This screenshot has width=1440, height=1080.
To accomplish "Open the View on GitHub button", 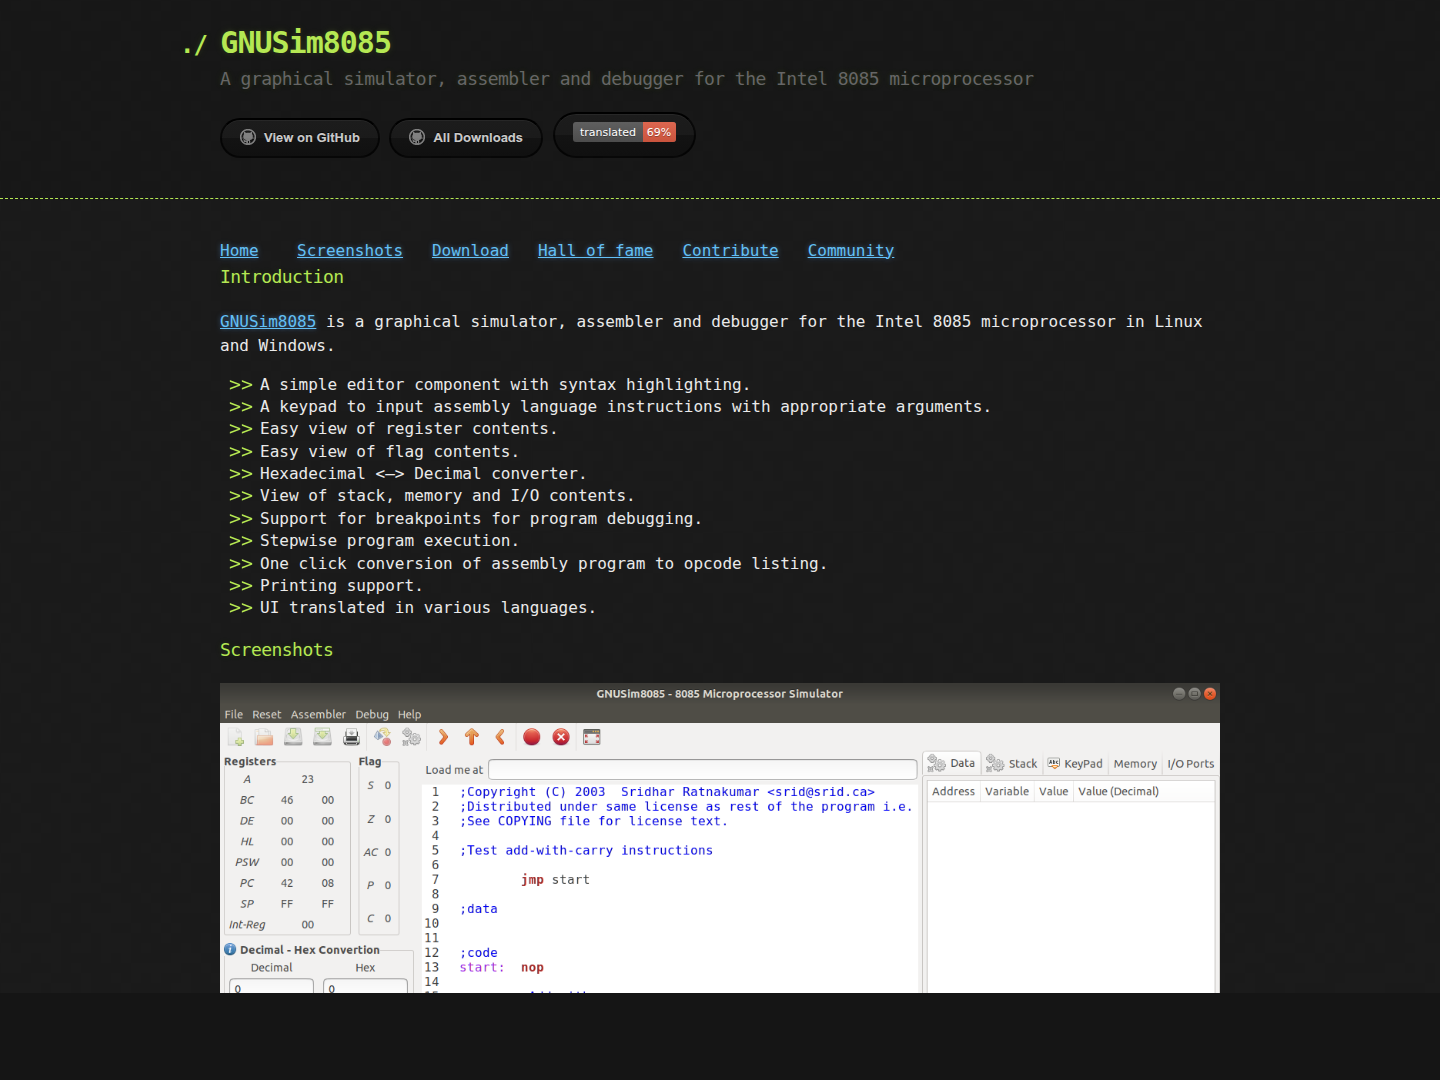I will [300, 138].
